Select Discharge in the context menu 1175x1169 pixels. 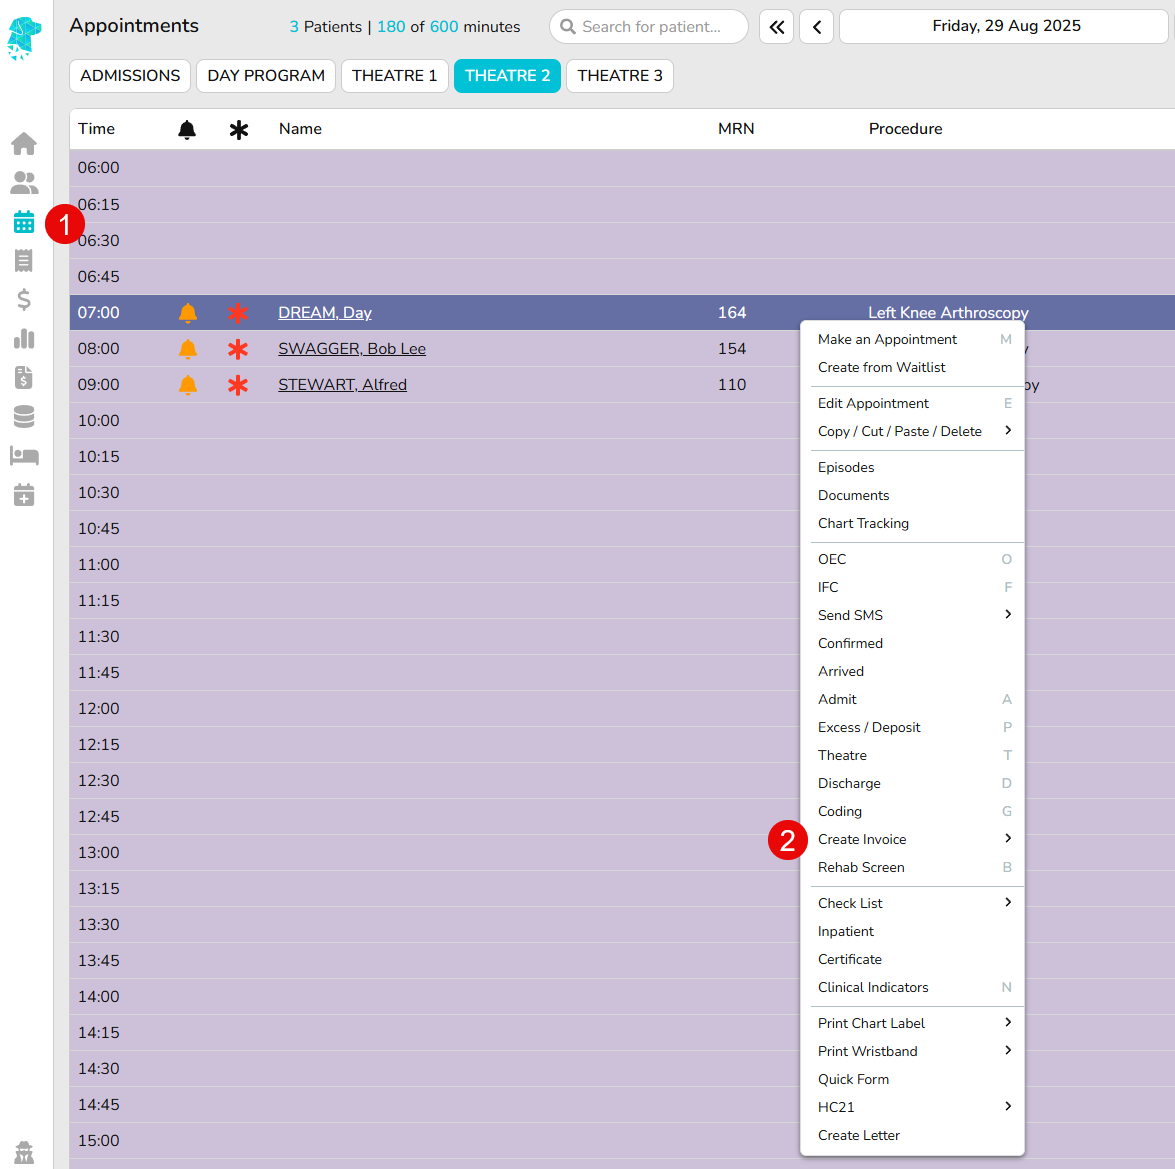pyautogui.click(x=849, y=783)
